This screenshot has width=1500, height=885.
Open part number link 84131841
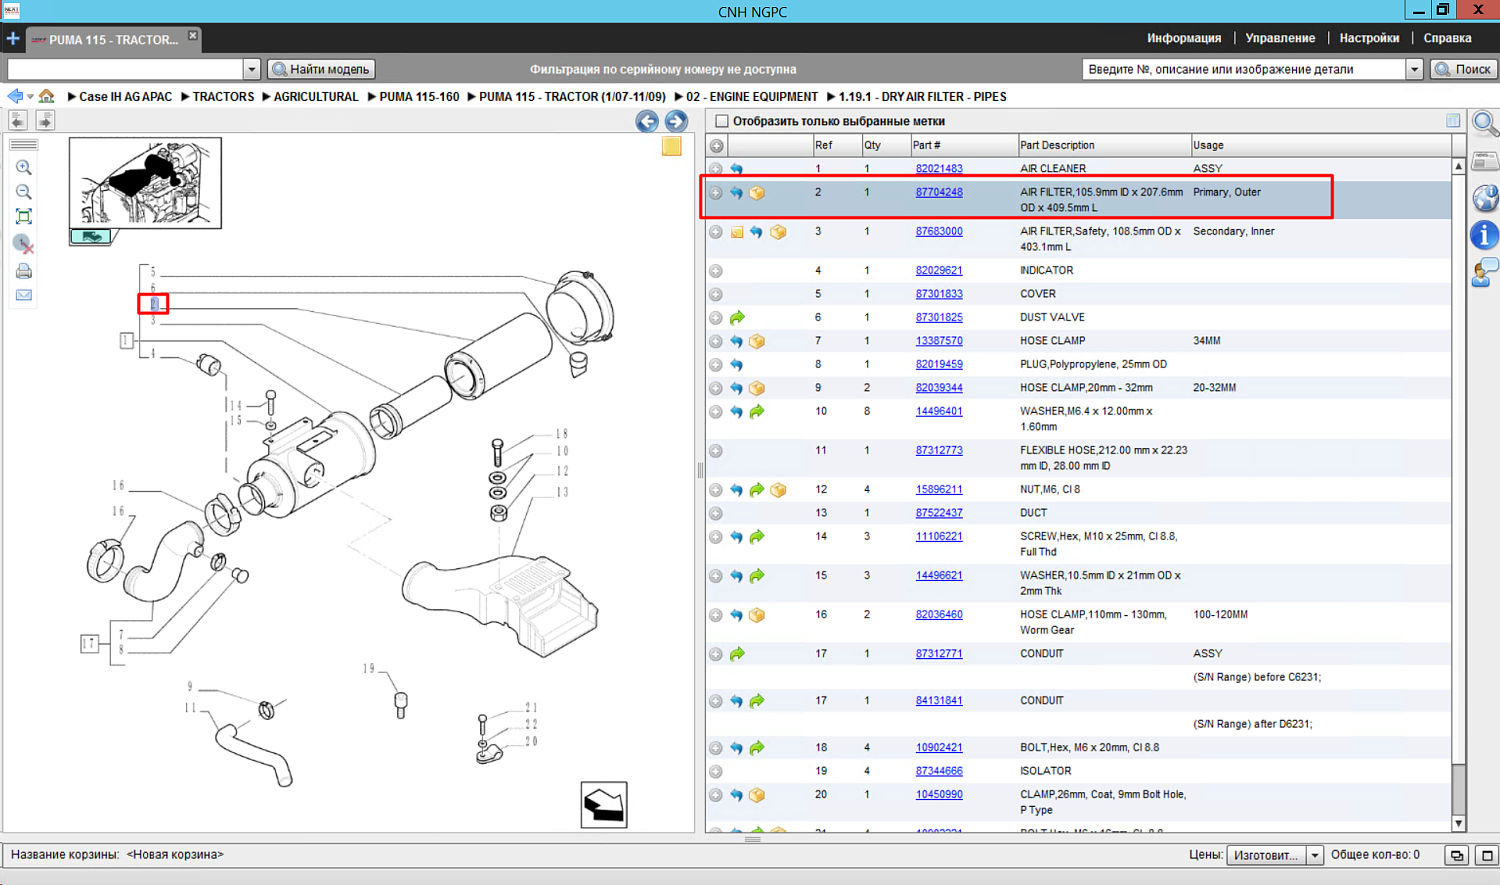(x=939, y=701)
